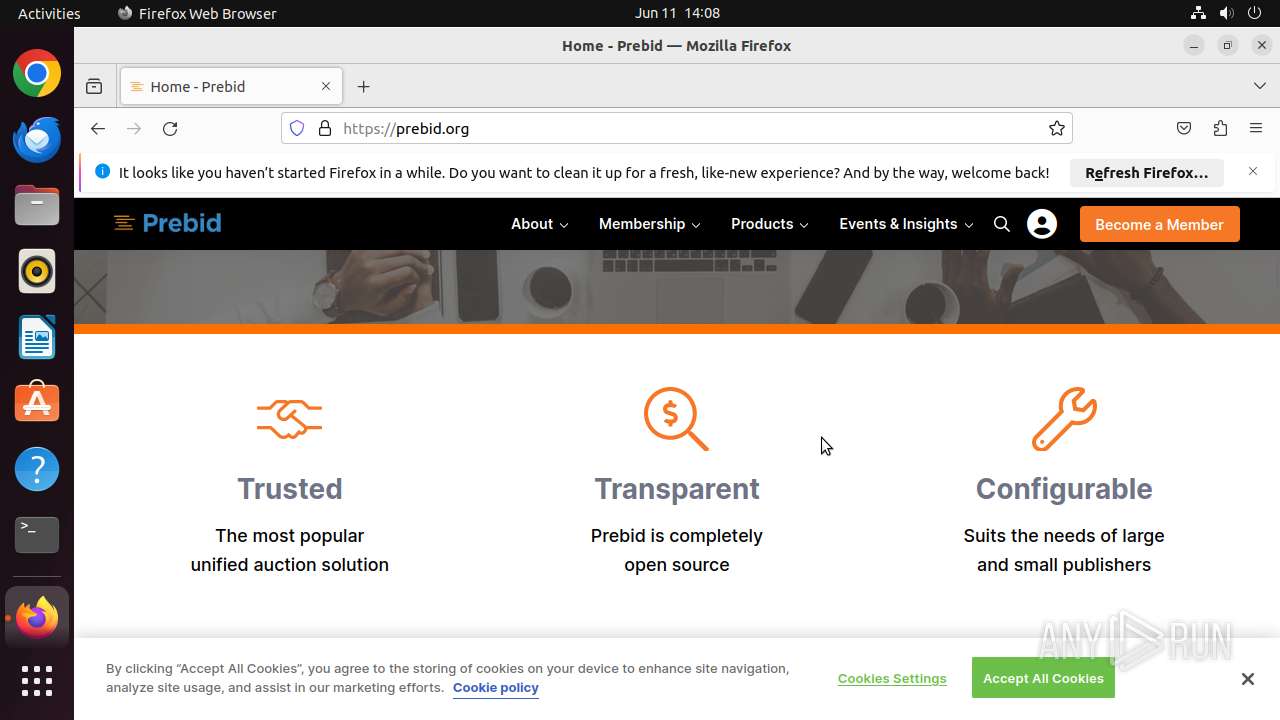Image resolution: width=1280 pixels, height=720 pixels.
Task: Launch Thunderbird mail from the dock
Action: (37, 140)
